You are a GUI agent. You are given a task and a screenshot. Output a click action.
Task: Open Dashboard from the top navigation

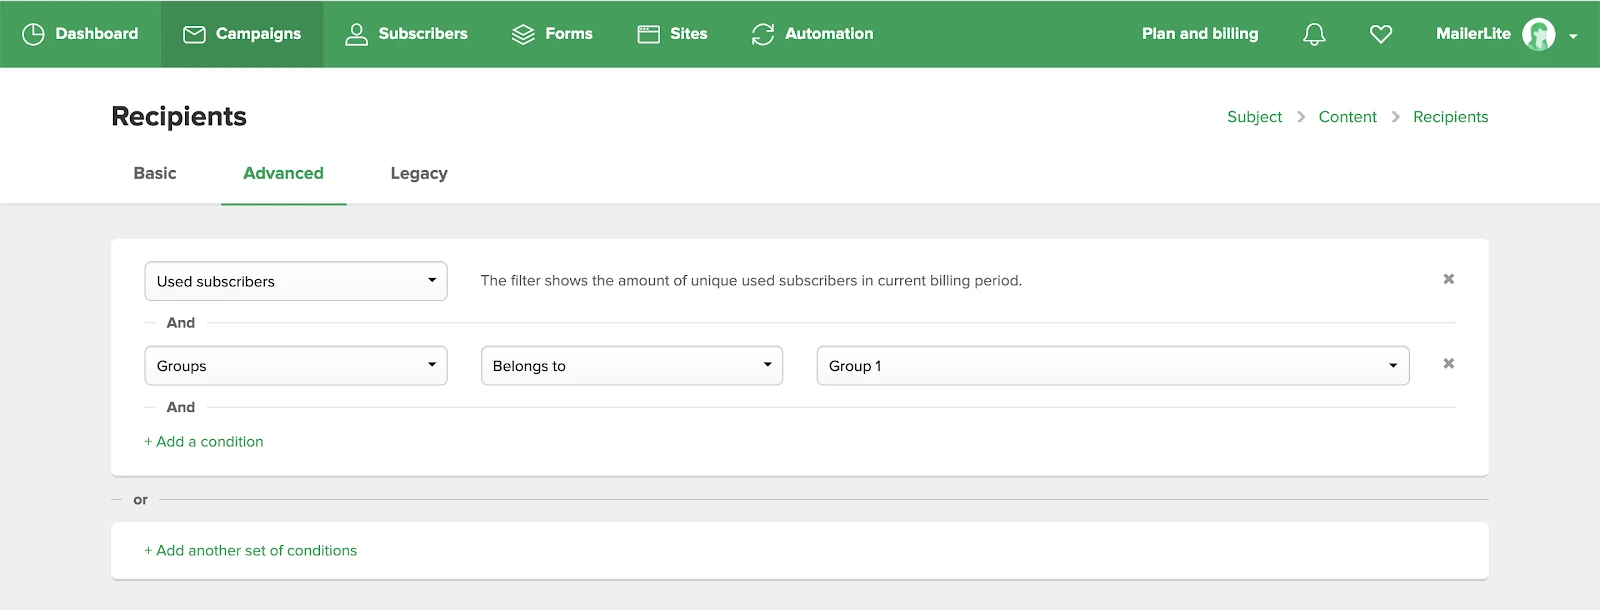click(x=81, y=34)
